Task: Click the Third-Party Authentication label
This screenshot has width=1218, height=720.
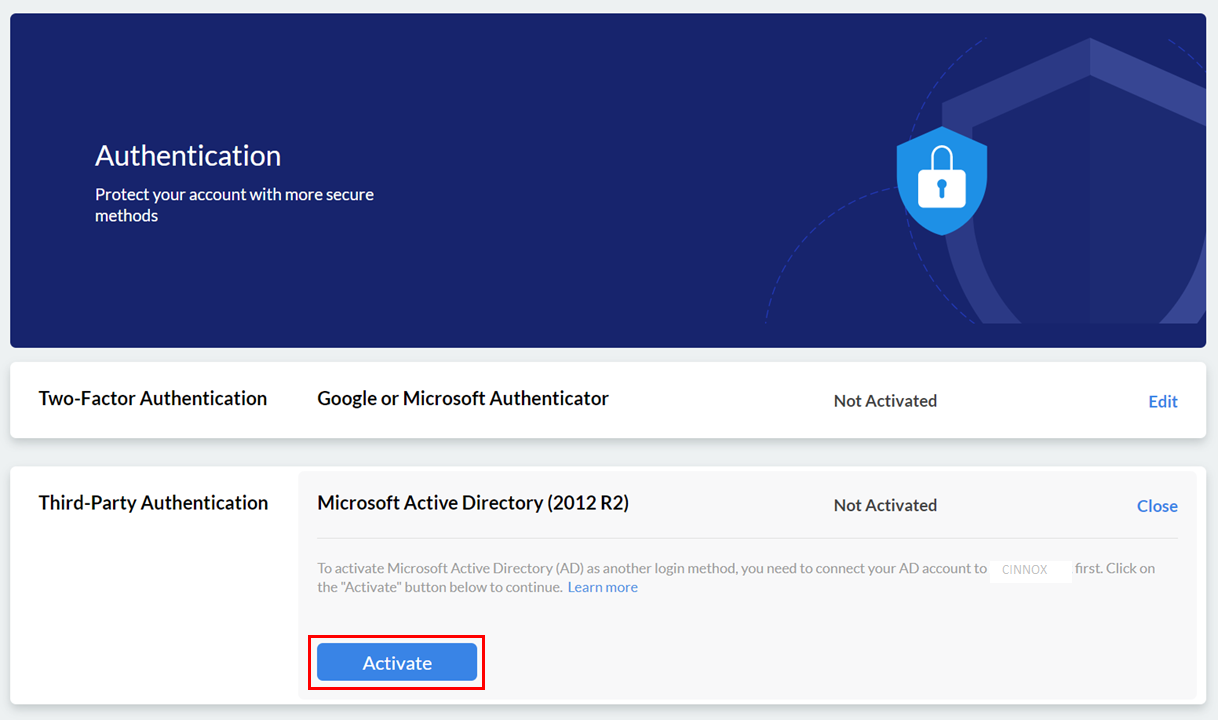Action: (x=153, y=503)
